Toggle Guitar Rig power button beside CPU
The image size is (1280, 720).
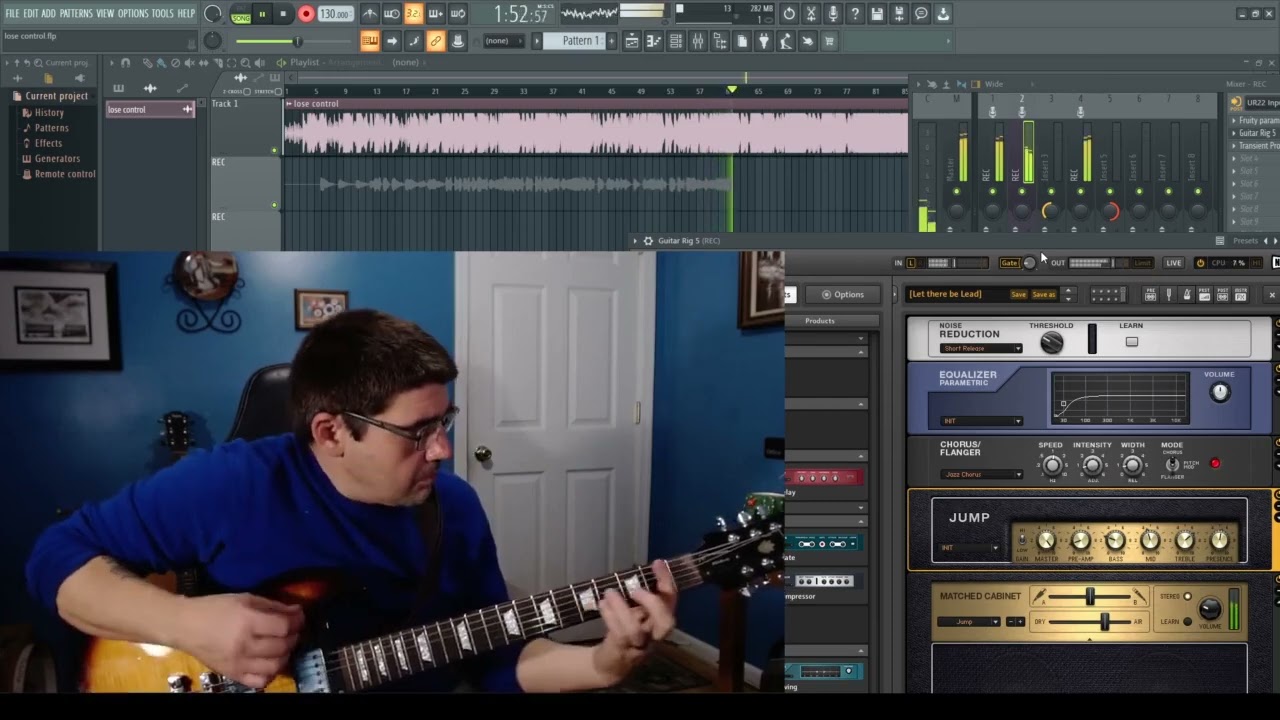click(x=1200, y=263)
